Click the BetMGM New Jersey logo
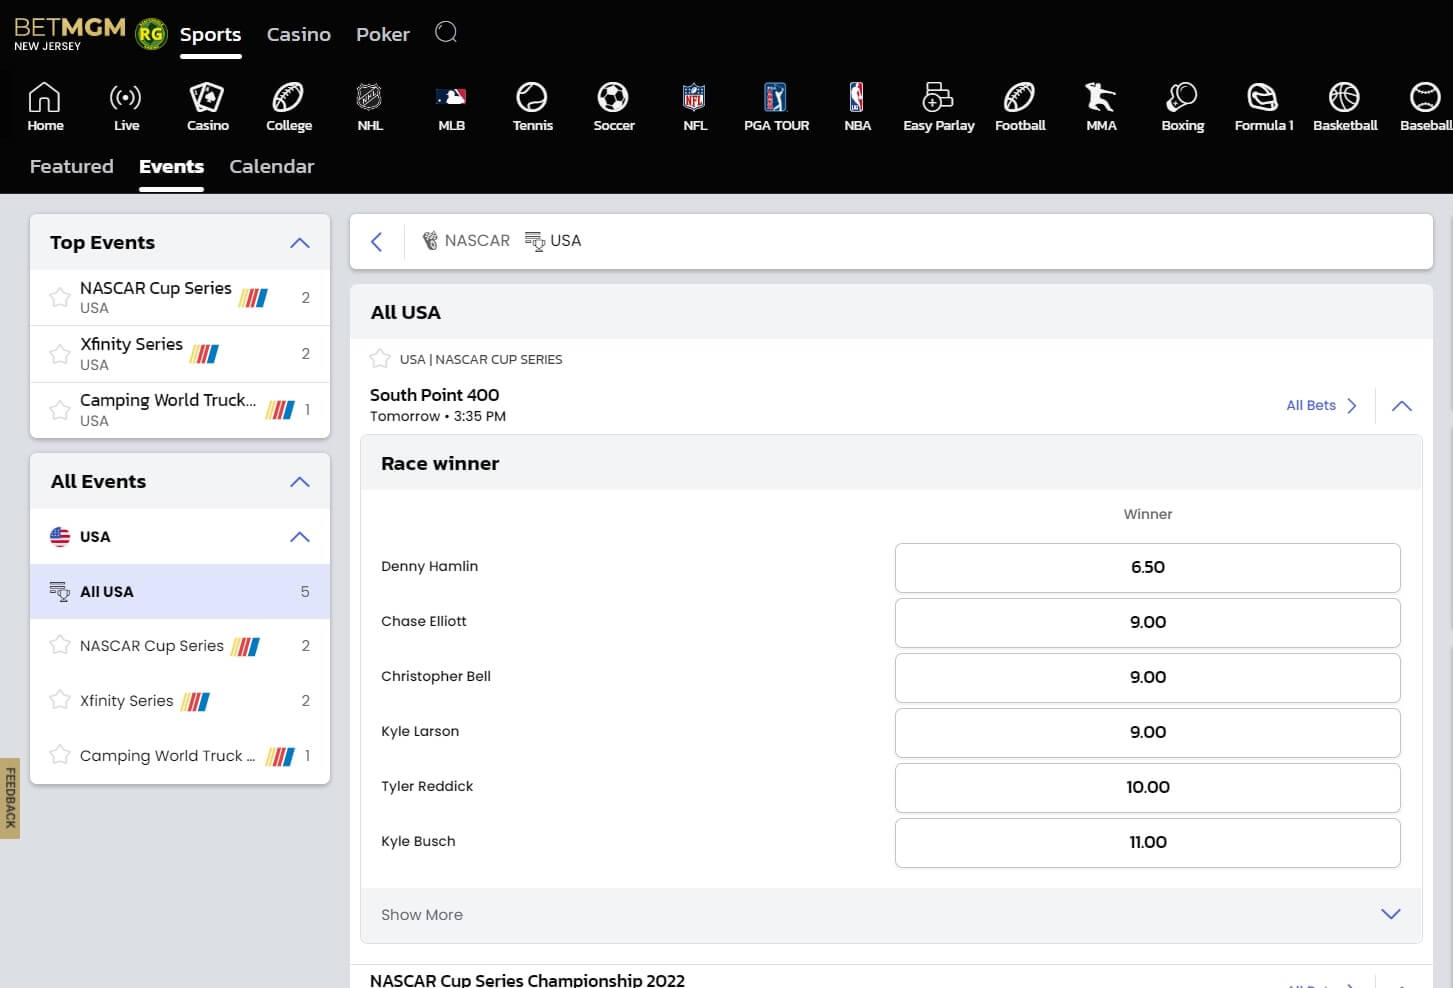Viewport: 1453px width, 988px height. pyautogui.click(x=69, y=33)
